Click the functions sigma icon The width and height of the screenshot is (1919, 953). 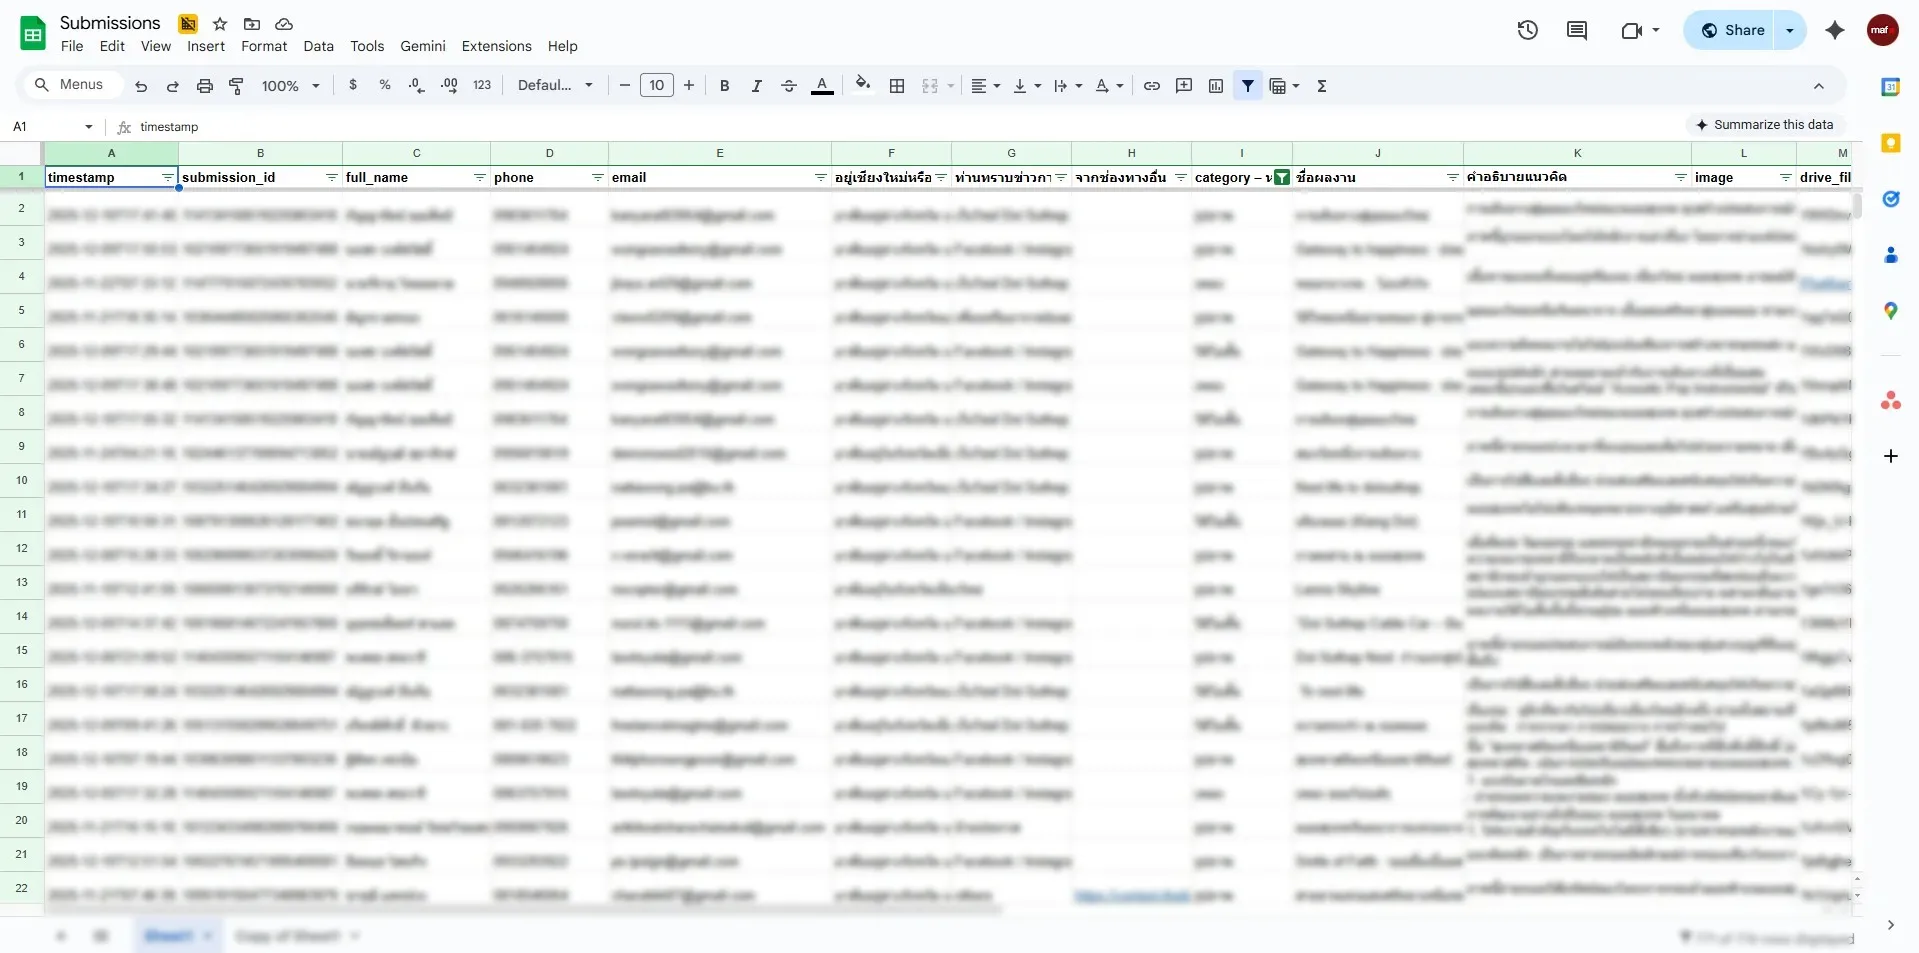[x=1322, y=86]
